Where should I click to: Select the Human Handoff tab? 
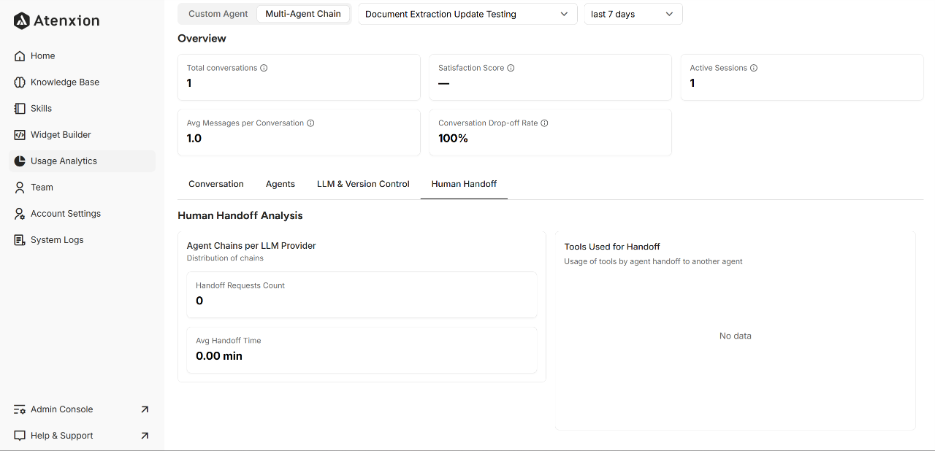(x=464, y=184)
